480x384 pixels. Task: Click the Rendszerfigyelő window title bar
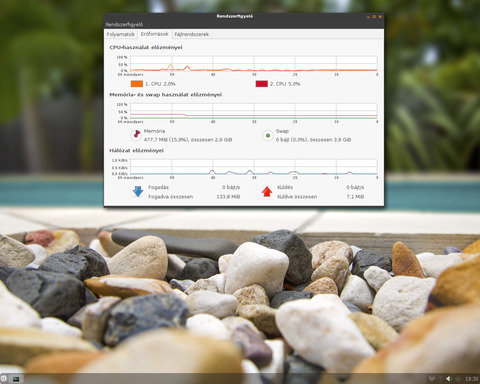[x=234, y=16]
